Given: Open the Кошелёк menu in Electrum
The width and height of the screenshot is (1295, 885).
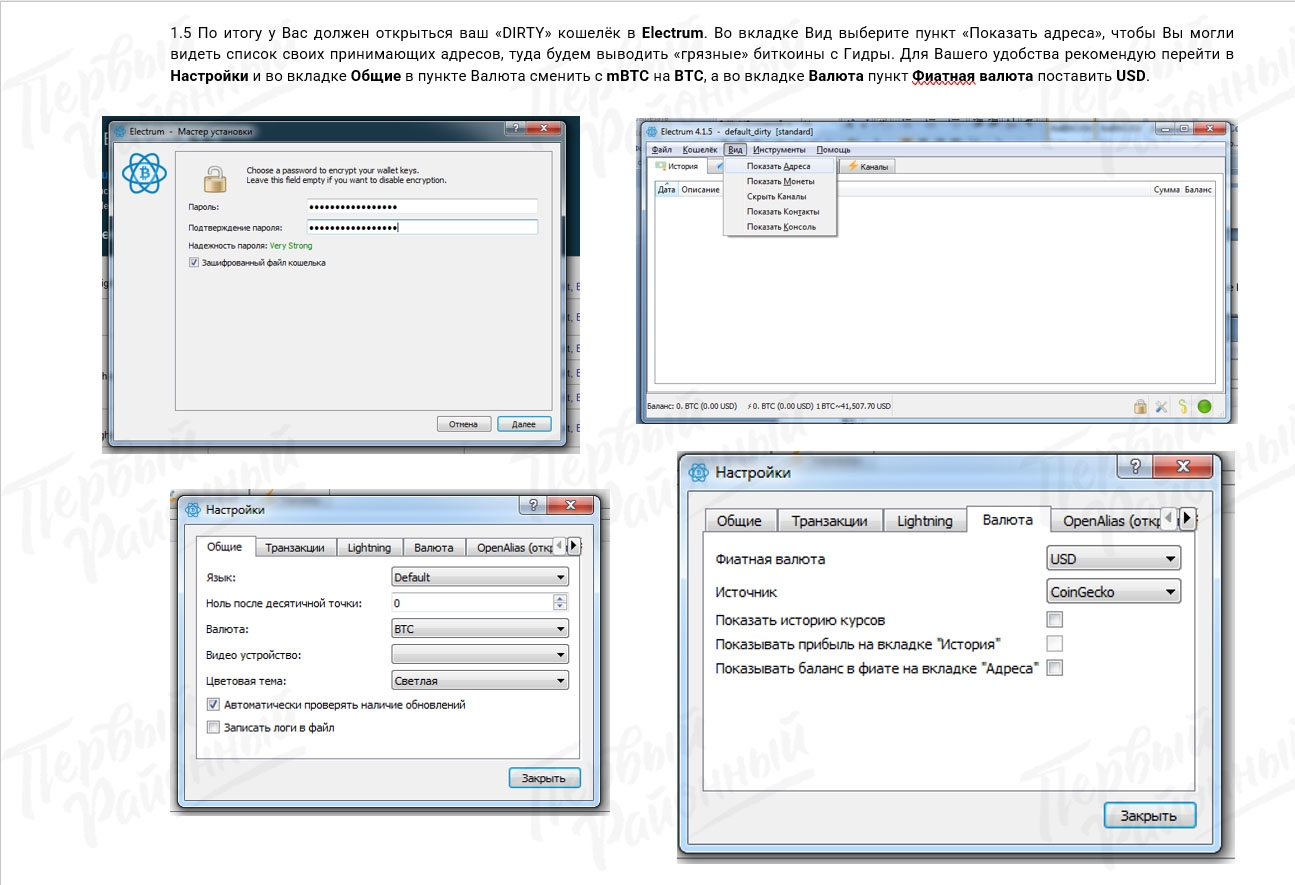Looking at the screenshot, I should (x=700, y=149).
